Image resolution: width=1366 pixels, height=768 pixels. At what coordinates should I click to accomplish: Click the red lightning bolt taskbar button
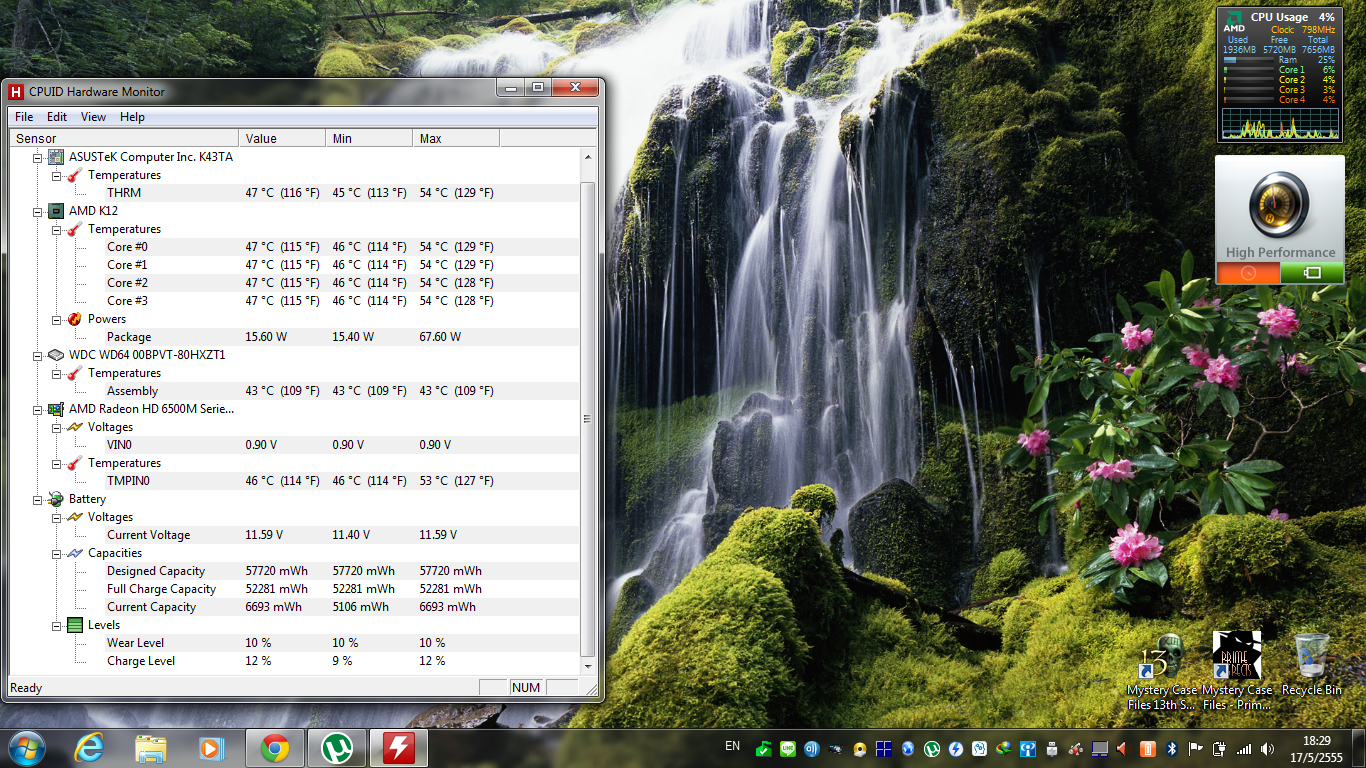coord(399,748)
